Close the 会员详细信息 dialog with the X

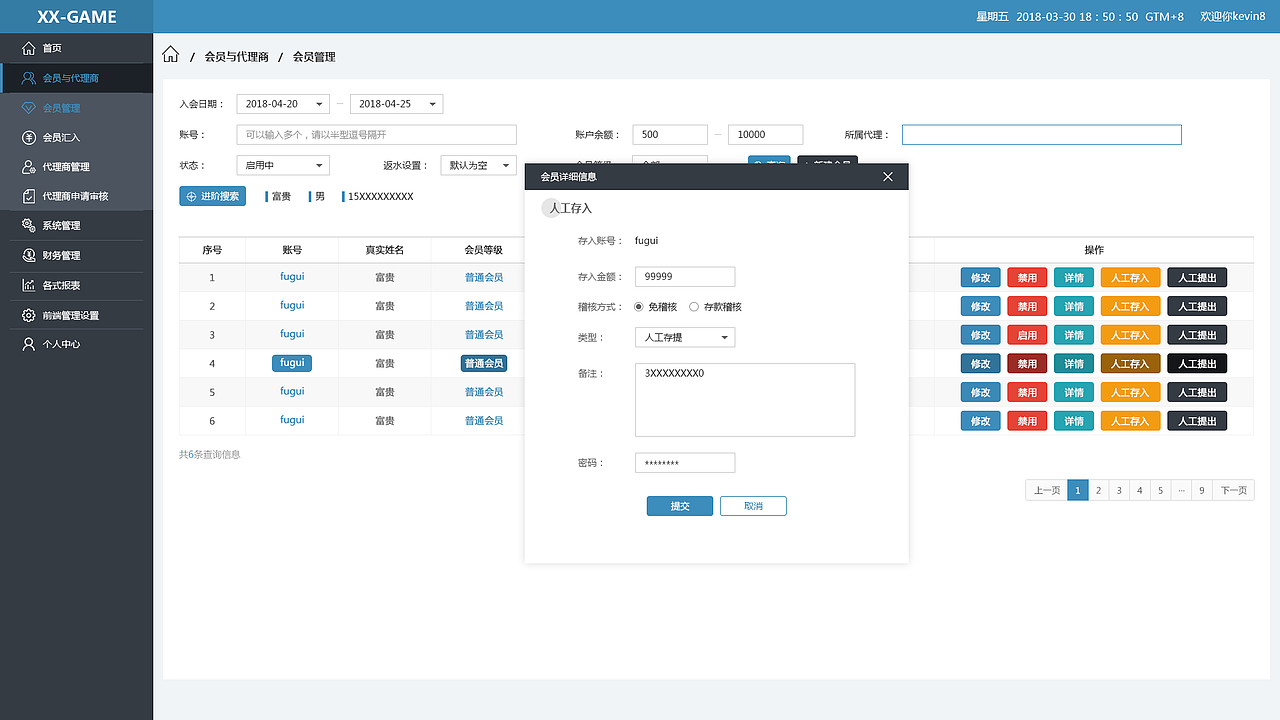(888, 177)
